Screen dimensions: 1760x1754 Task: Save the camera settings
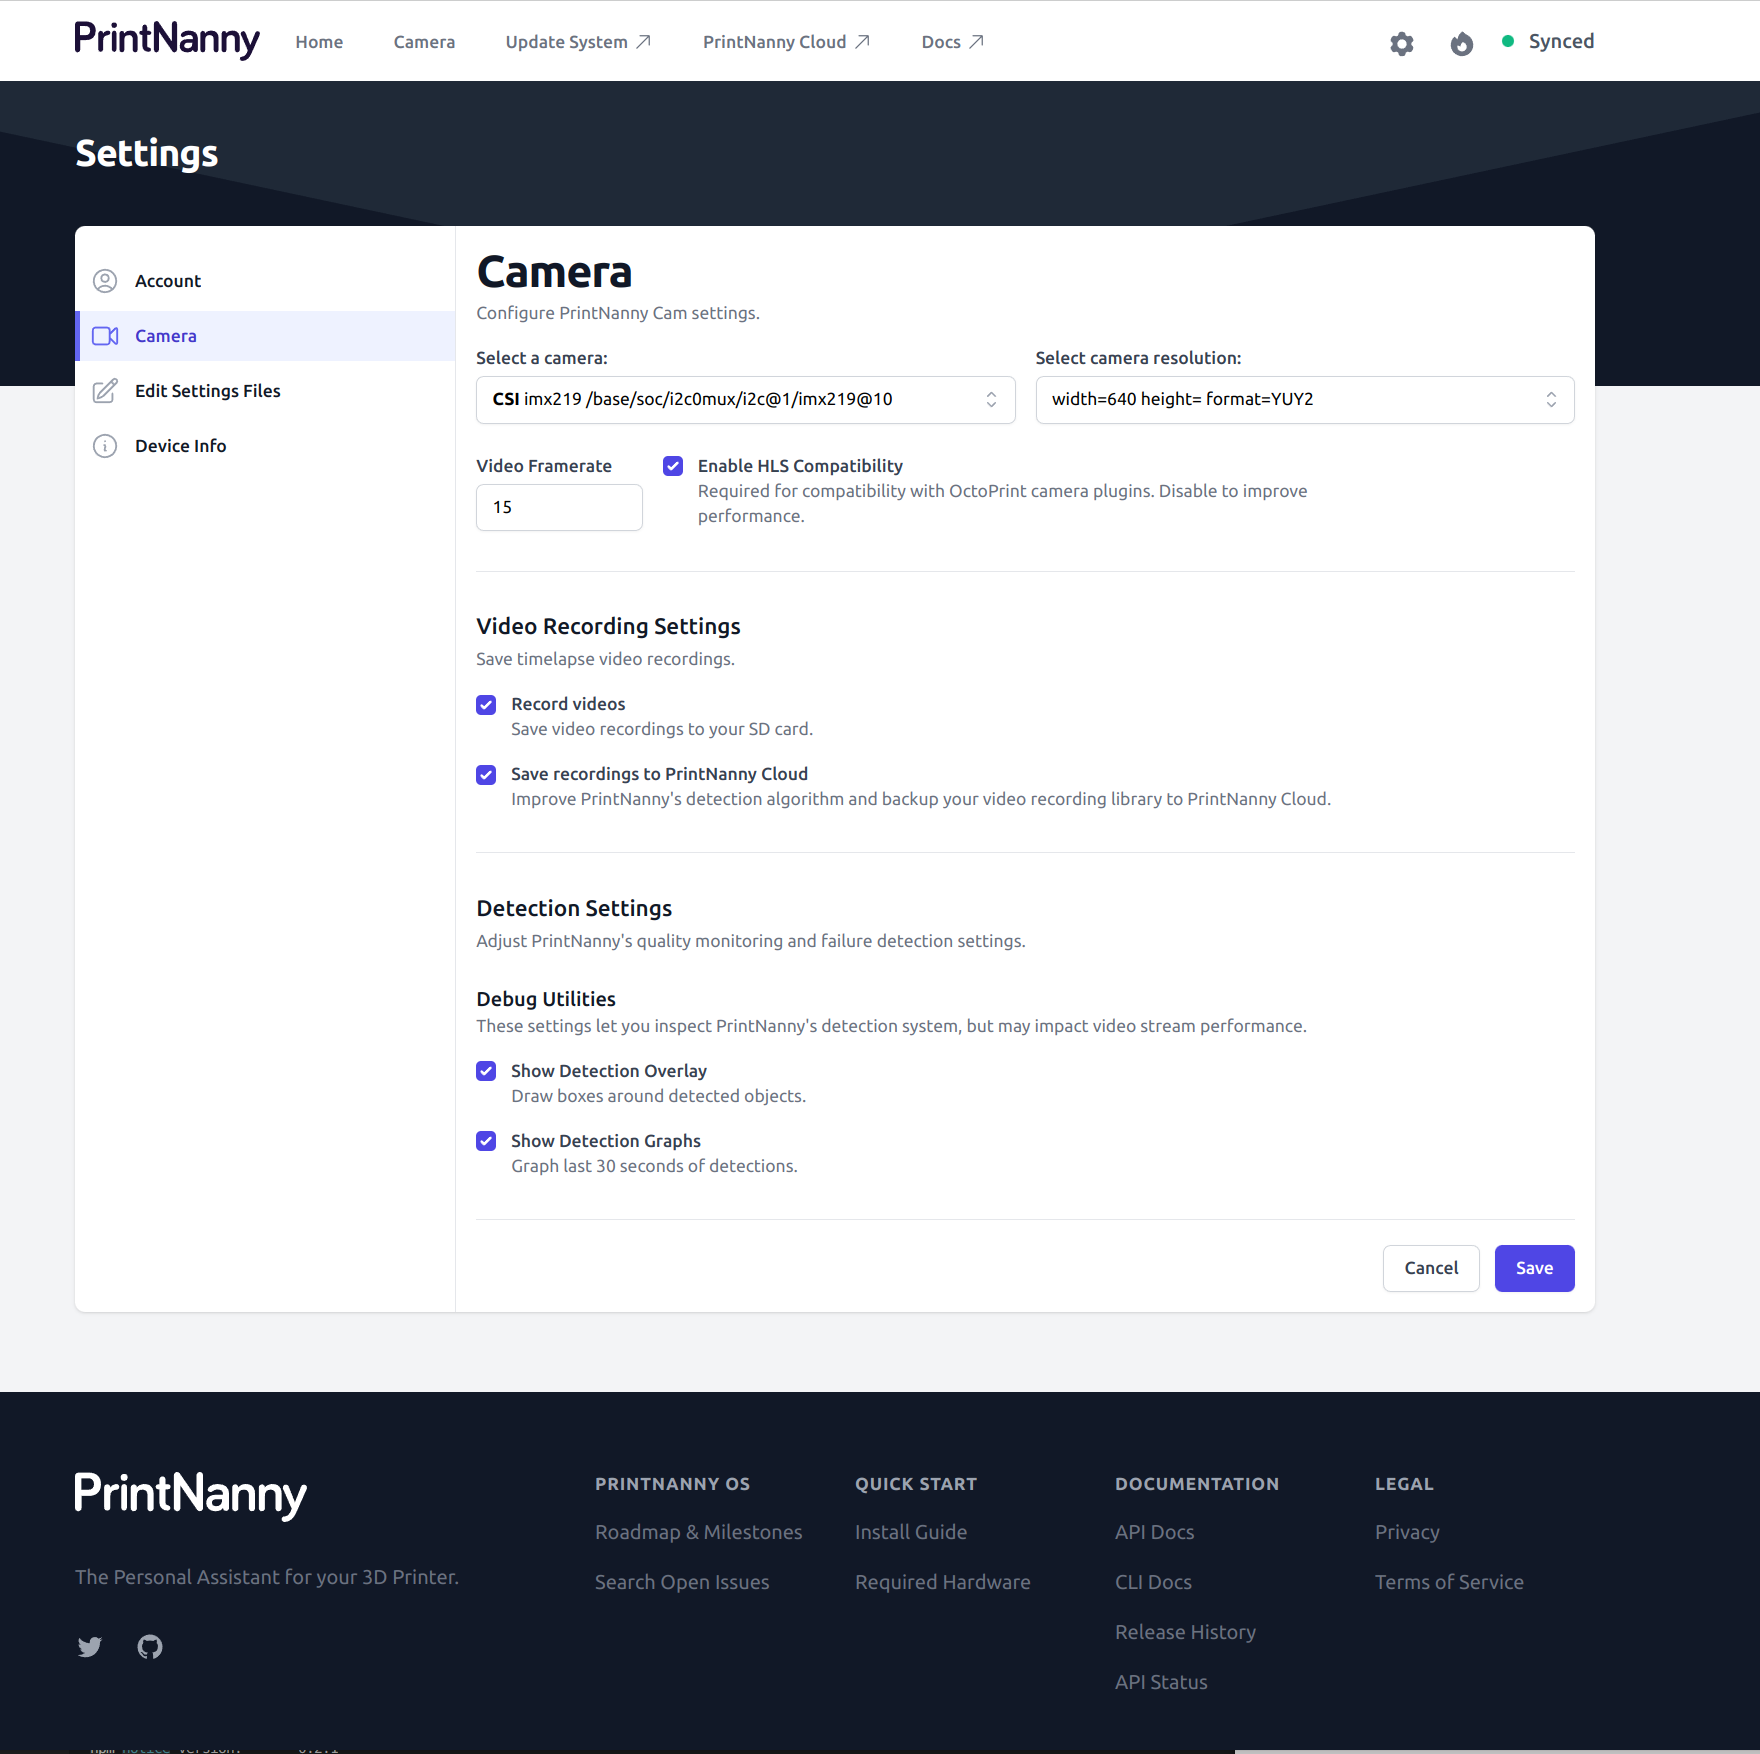tap(1534, 1268)
